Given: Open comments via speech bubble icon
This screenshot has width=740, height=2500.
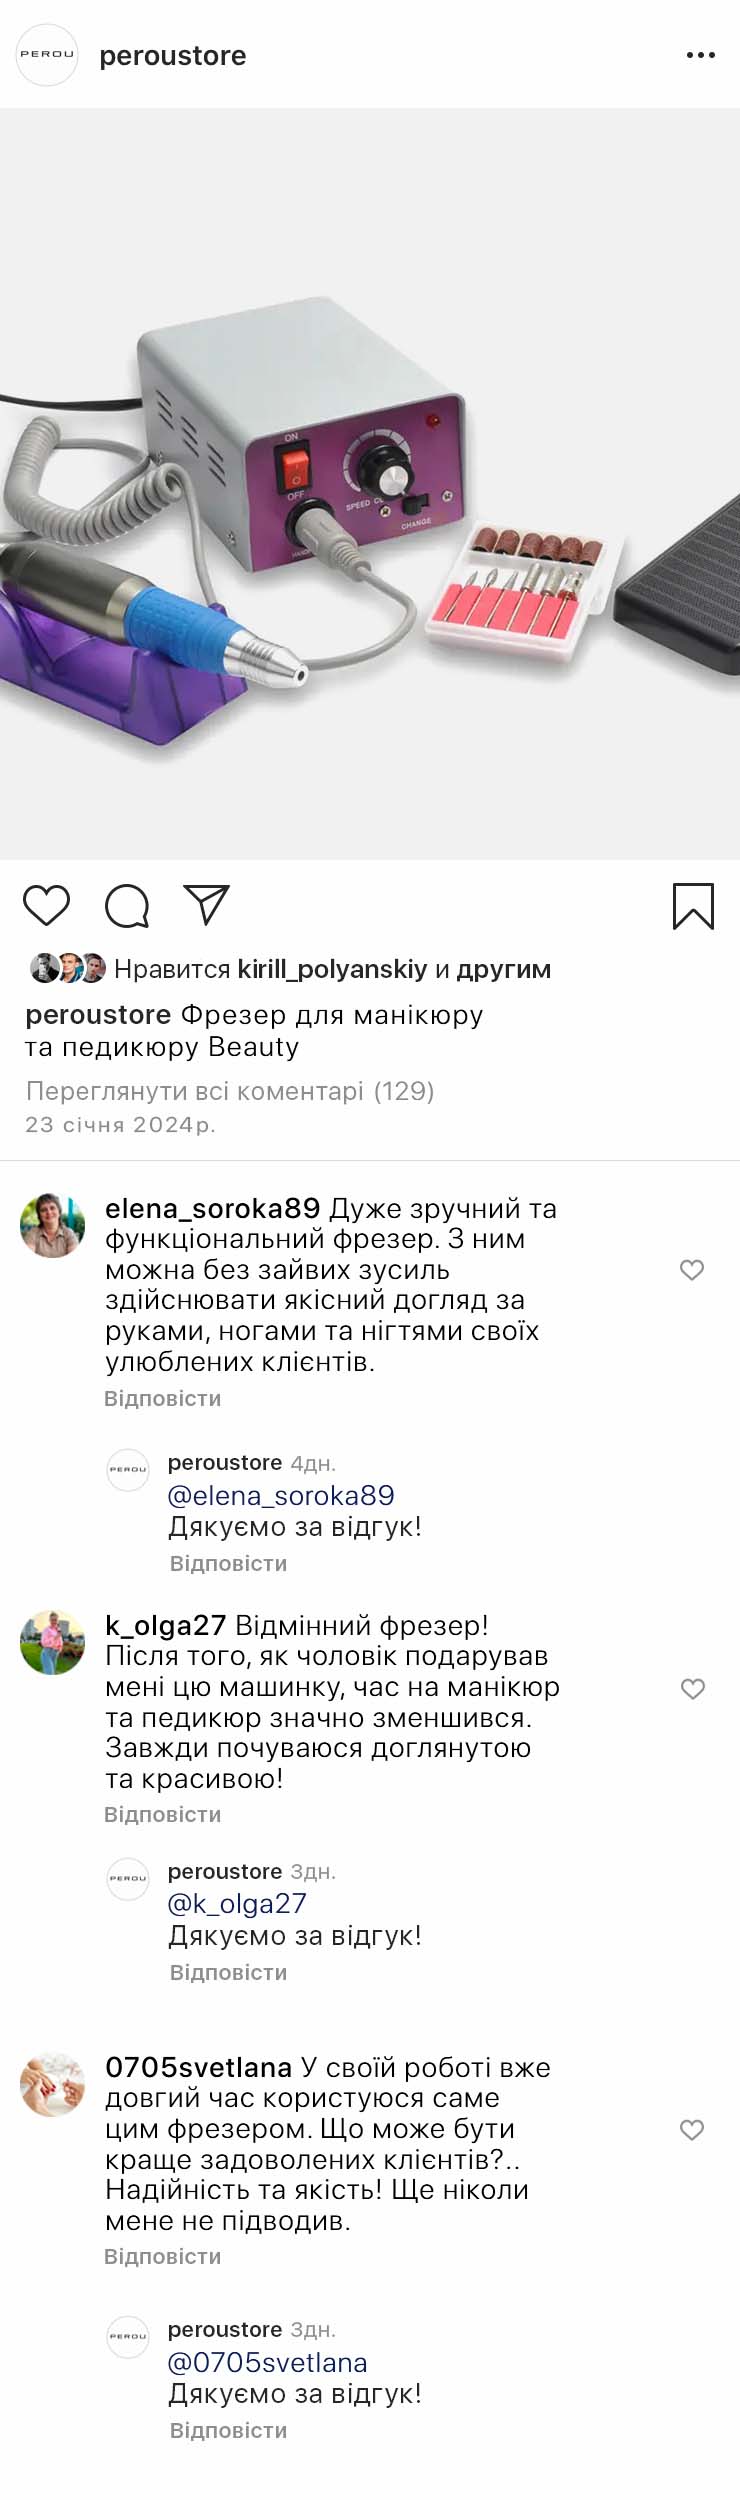Looking at the screenshot, I should point(127,905).
